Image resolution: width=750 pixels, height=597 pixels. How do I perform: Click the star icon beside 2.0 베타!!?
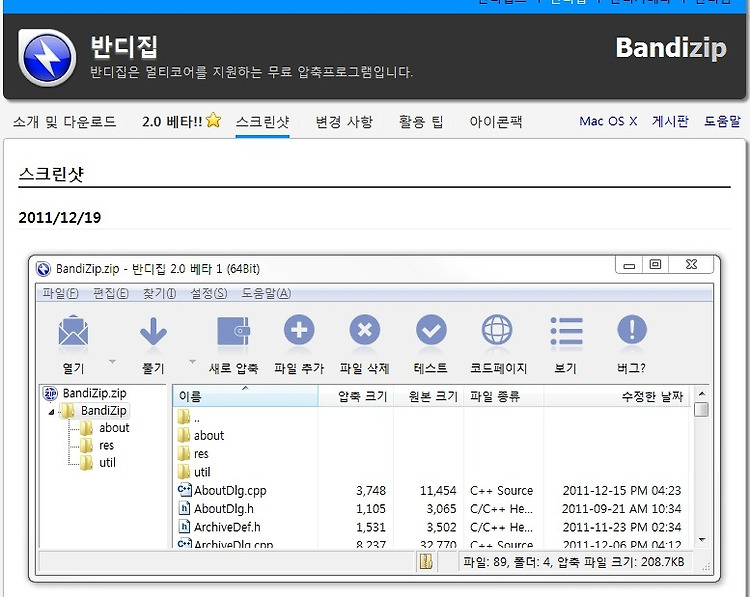coord(213,120)
